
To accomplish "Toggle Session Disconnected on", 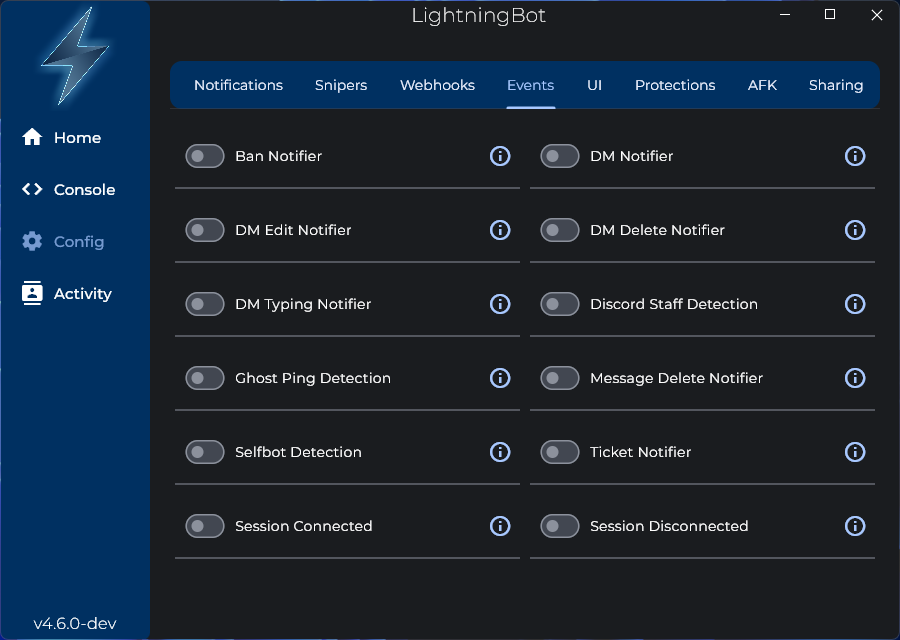I will click(559, 526).
